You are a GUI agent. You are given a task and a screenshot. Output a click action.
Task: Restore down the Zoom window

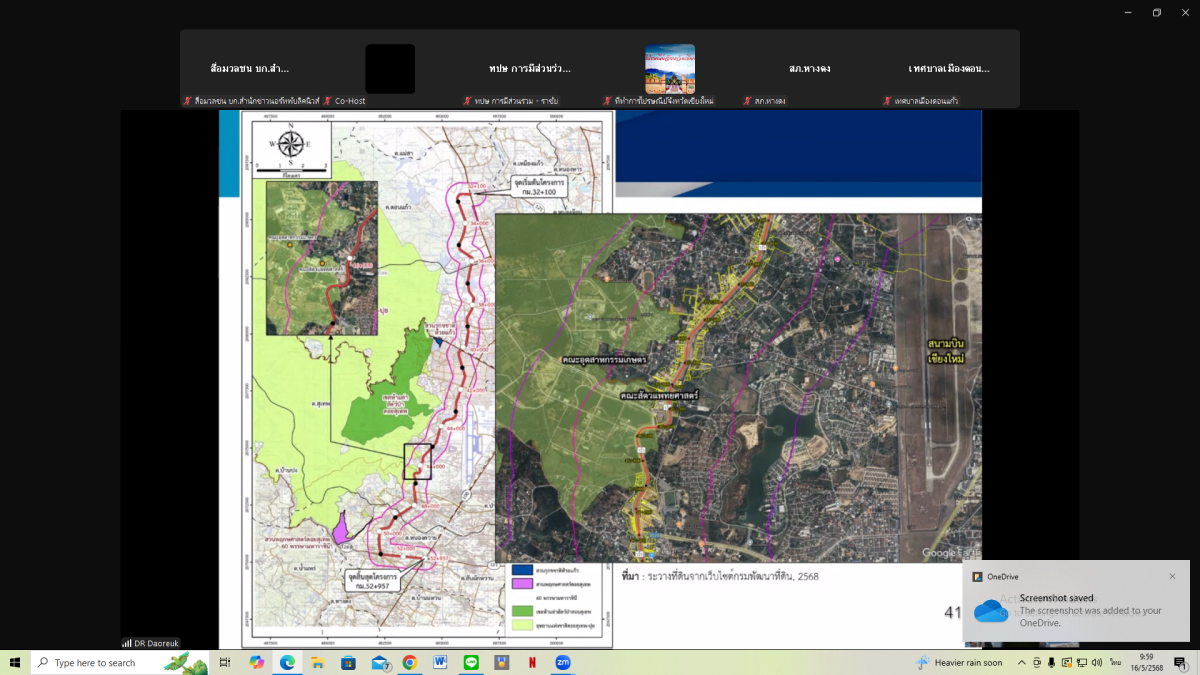pos(1156,12)
